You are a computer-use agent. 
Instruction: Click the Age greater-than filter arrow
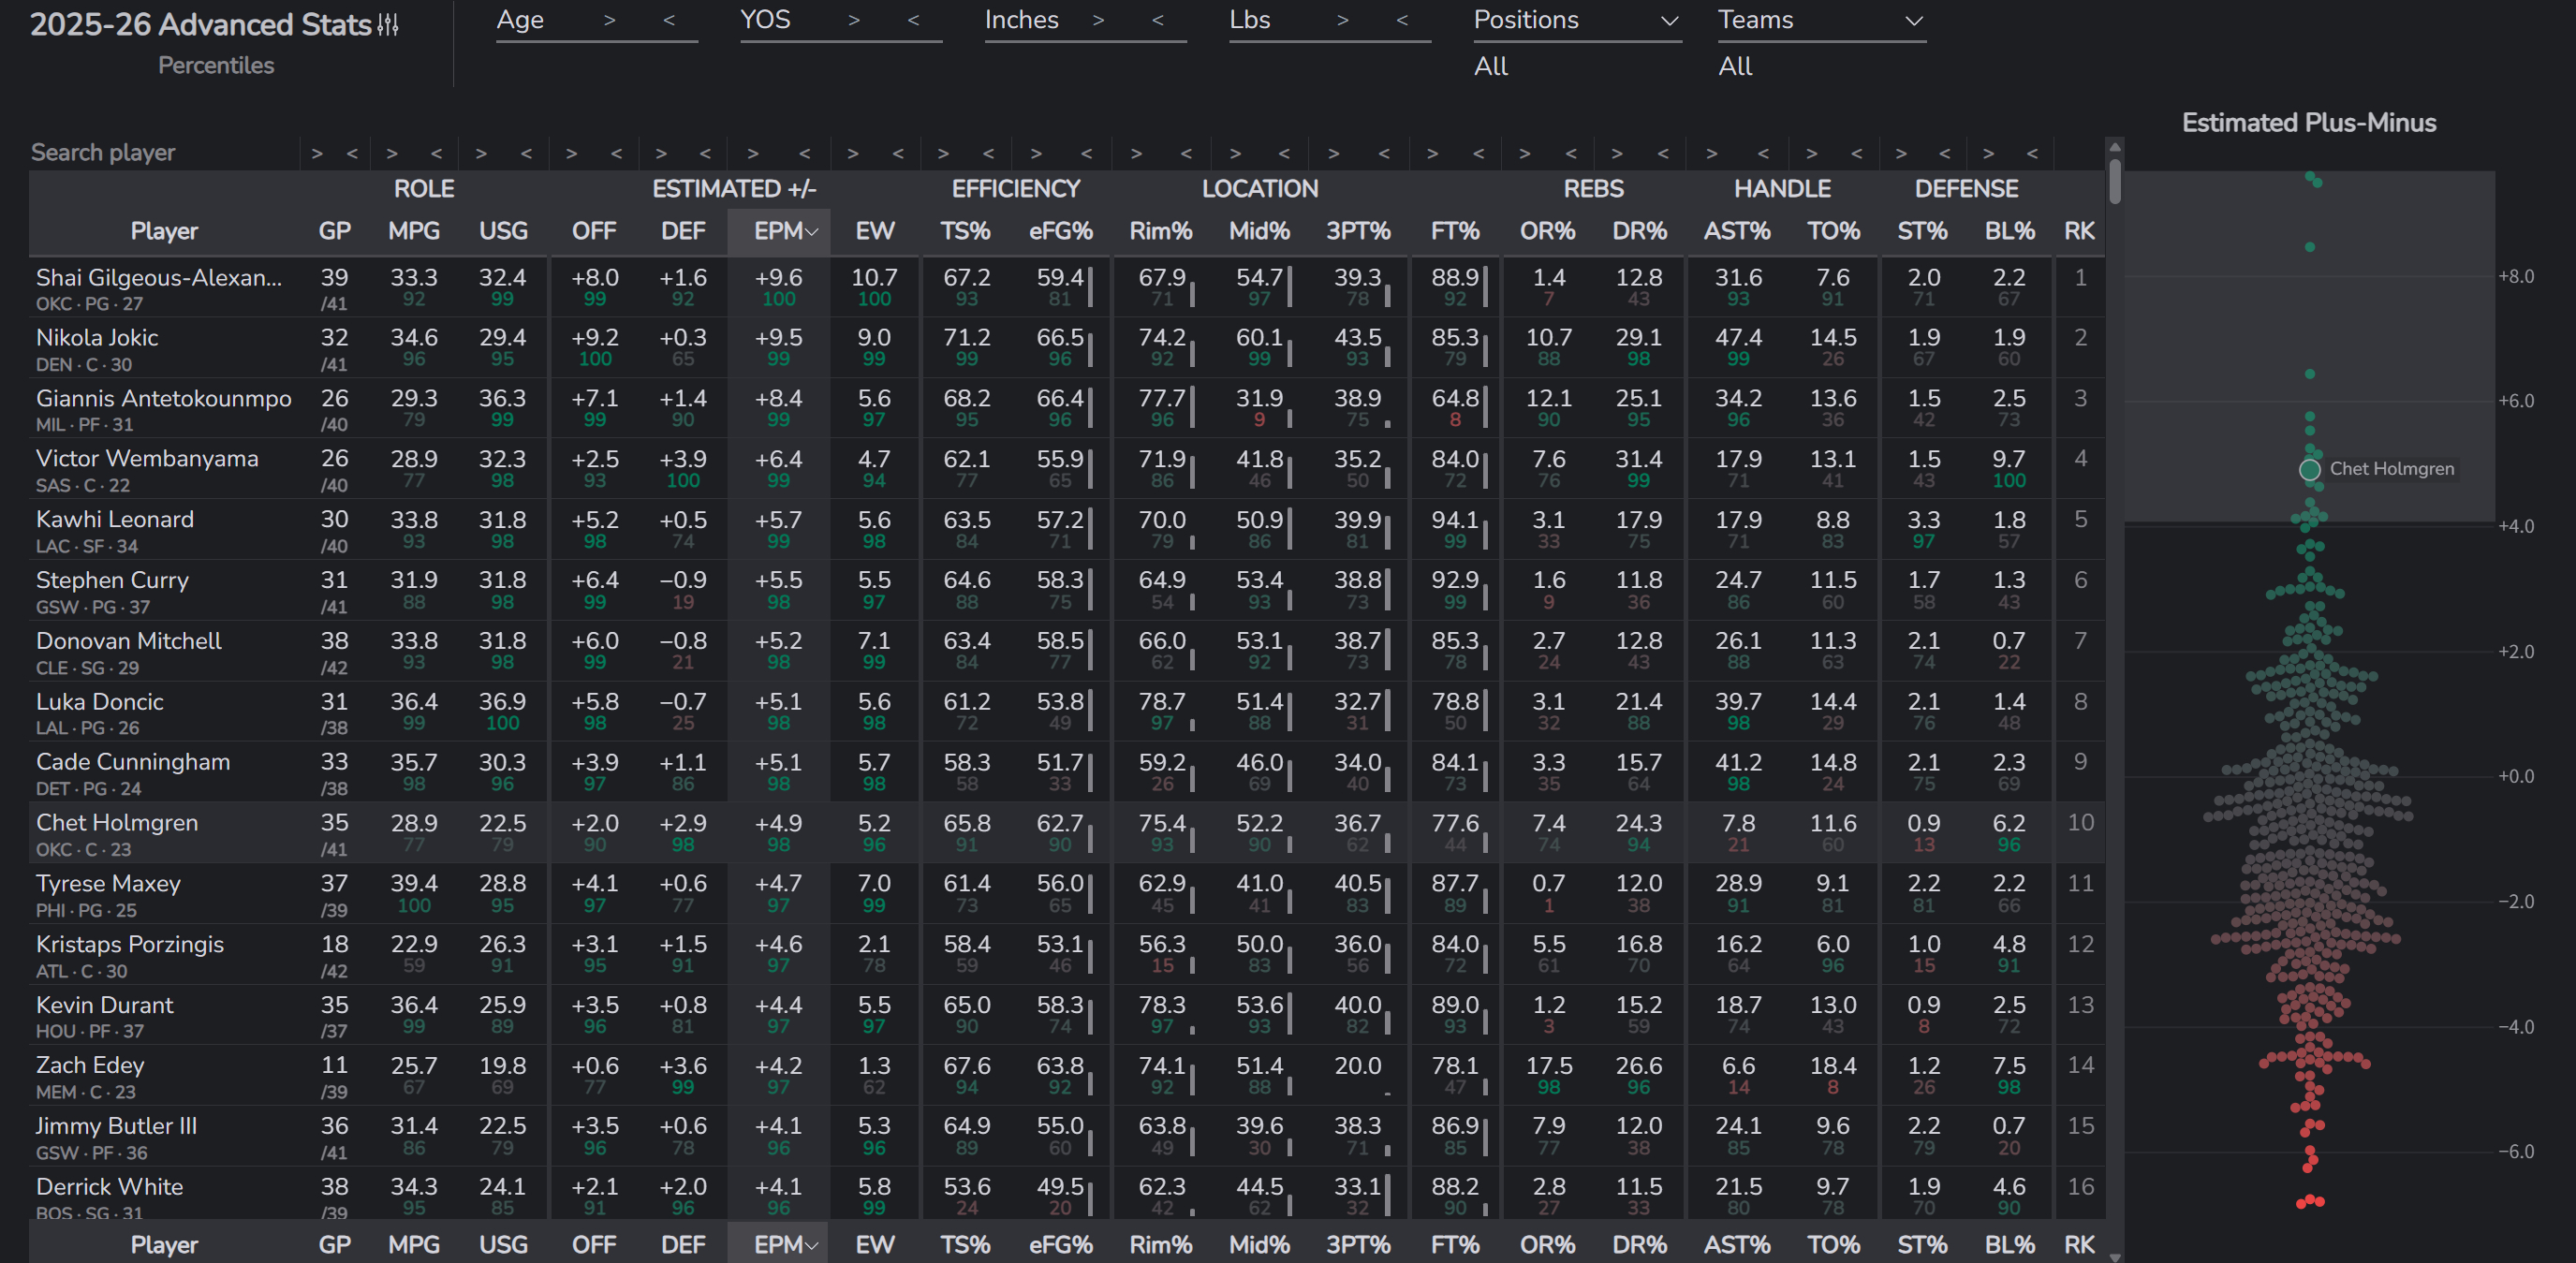[x=609, y=21]
